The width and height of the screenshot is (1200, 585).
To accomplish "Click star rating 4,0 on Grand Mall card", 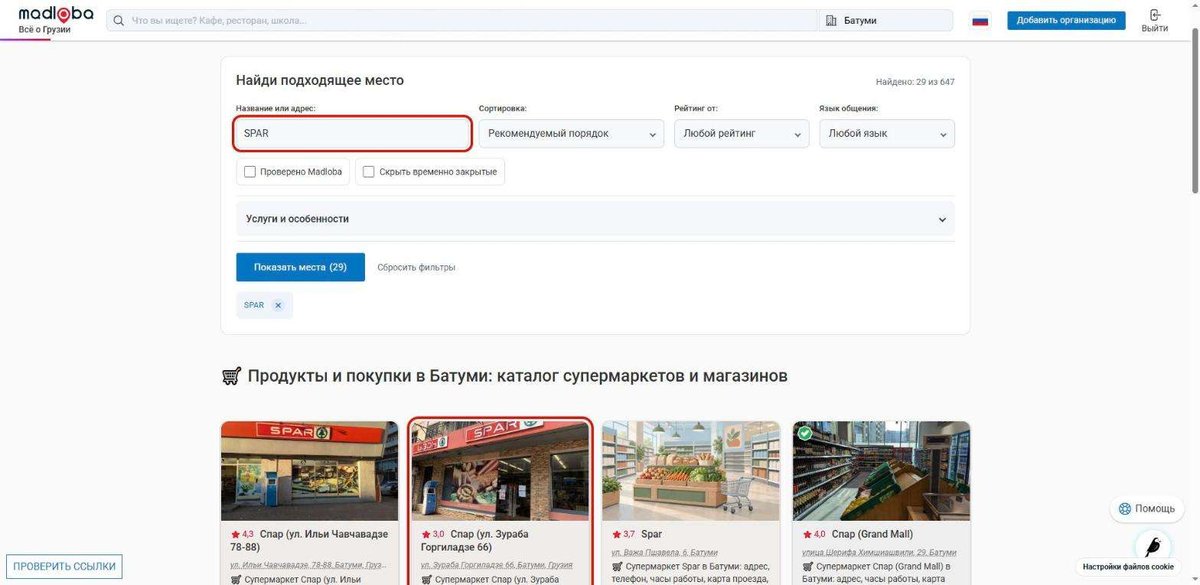I will click(814, 534).
